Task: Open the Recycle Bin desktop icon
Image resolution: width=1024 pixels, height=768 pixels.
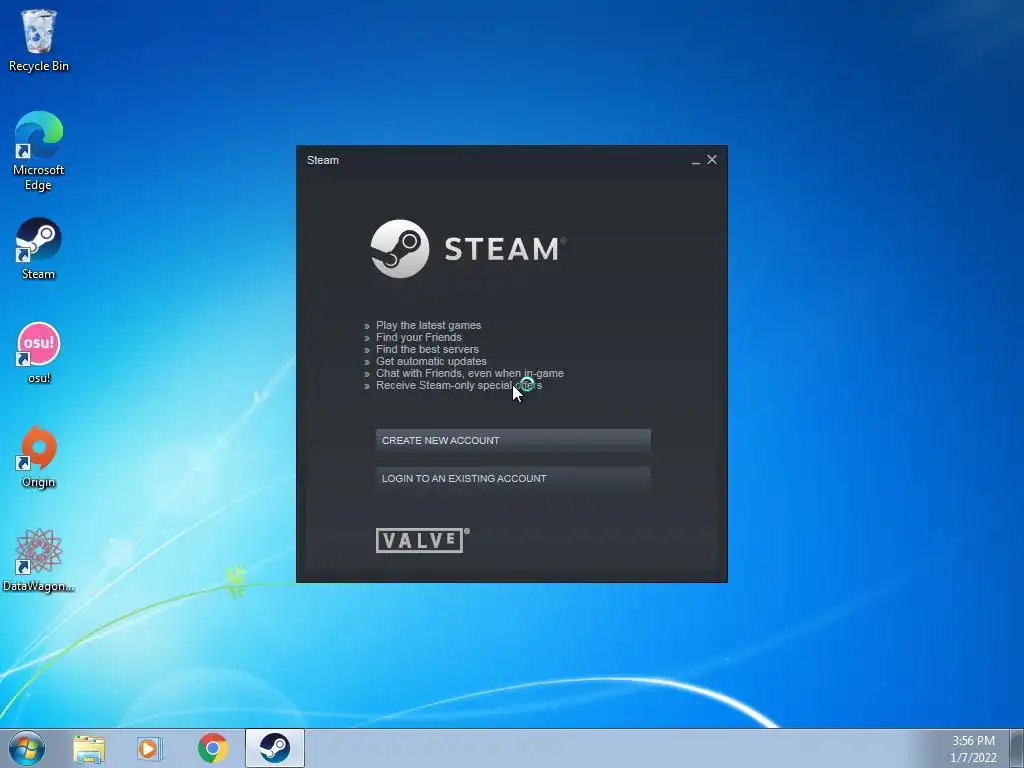Action: 39,40
